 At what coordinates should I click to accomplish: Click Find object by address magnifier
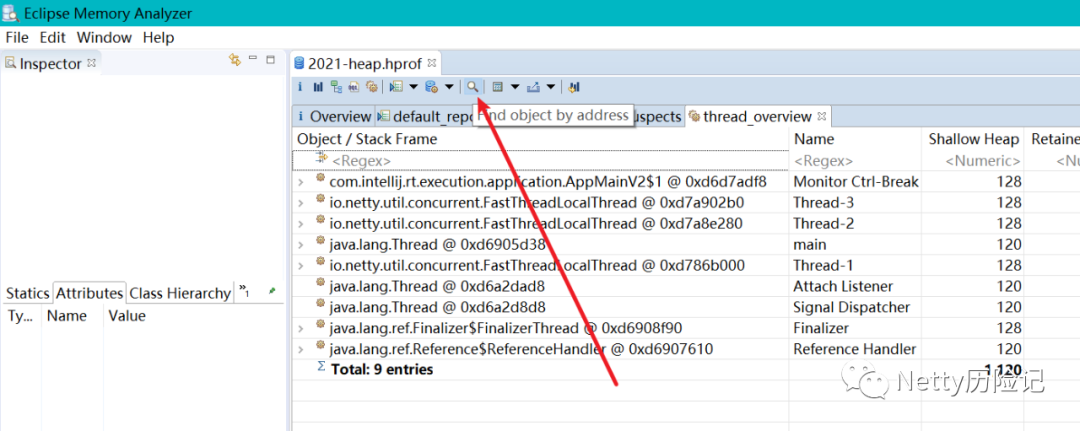[472, 87]
